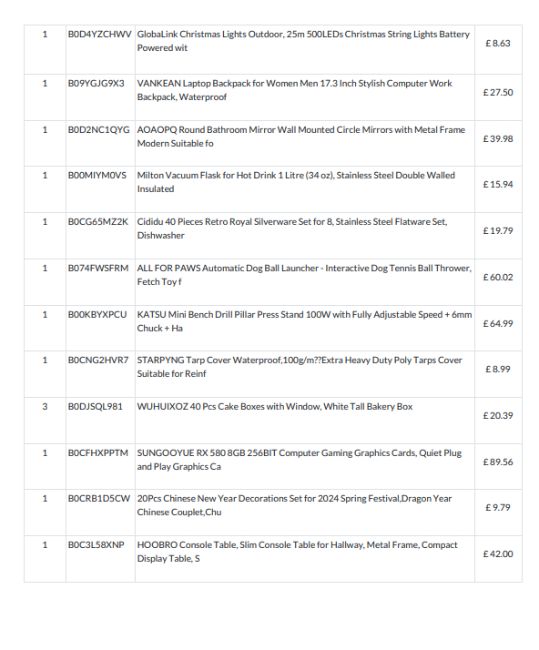This screenshot has width=539, height=650.
Task: Click the Cididu Silverware Set description
Action: [x=292, y=228]
